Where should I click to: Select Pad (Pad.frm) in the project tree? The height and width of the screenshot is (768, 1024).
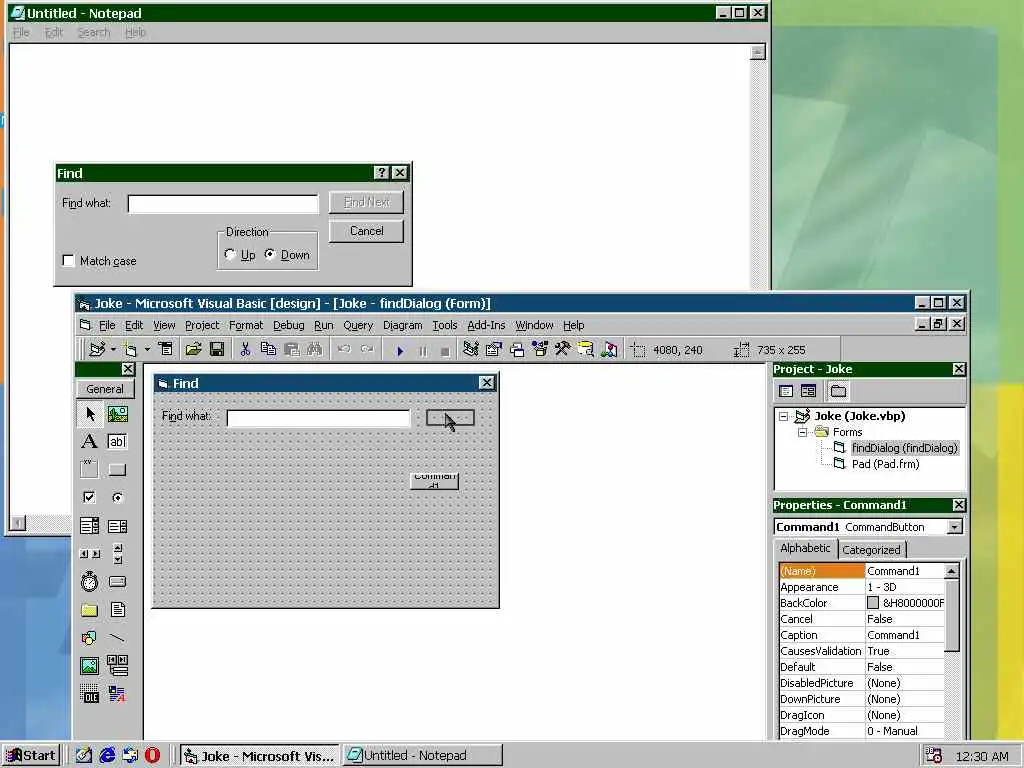tap(886, 464)
